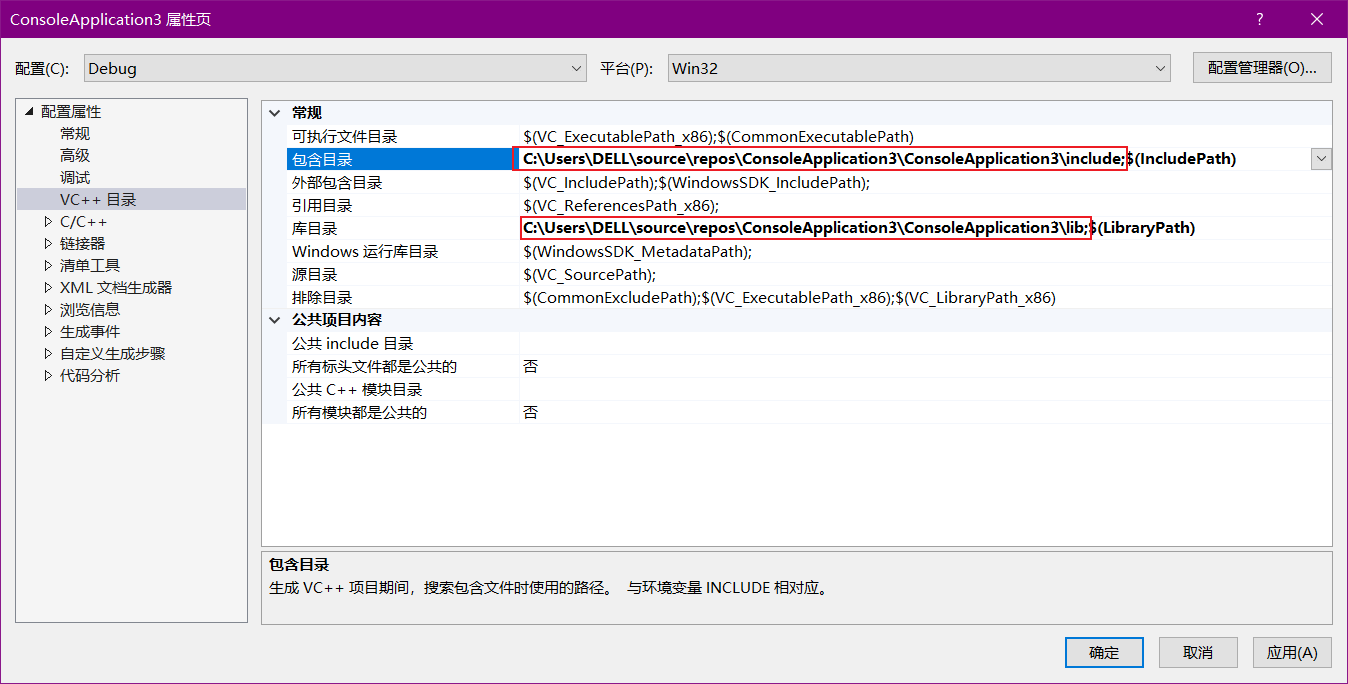1348x684 pixels.
Task: Expand the 浏览信息 tree node arrow
Action: pos(48,309)
